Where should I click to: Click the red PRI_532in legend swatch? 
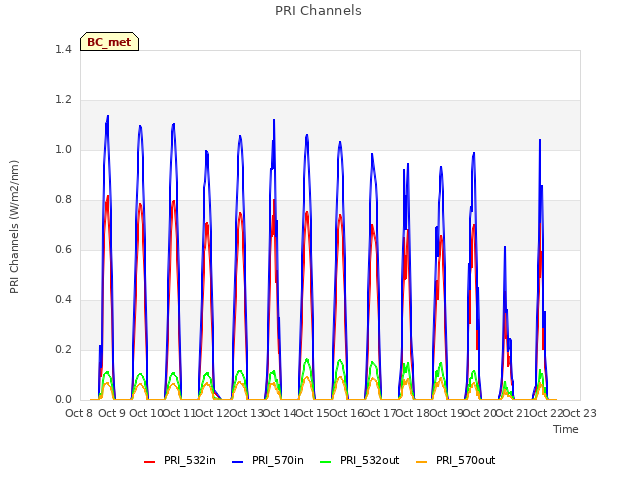tap(149, 462)
